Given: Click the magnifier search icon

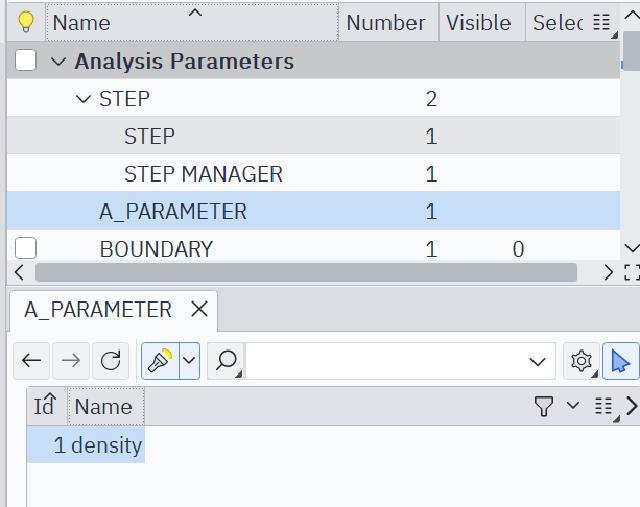Looking at the screenshot, I should pos(226,361).
